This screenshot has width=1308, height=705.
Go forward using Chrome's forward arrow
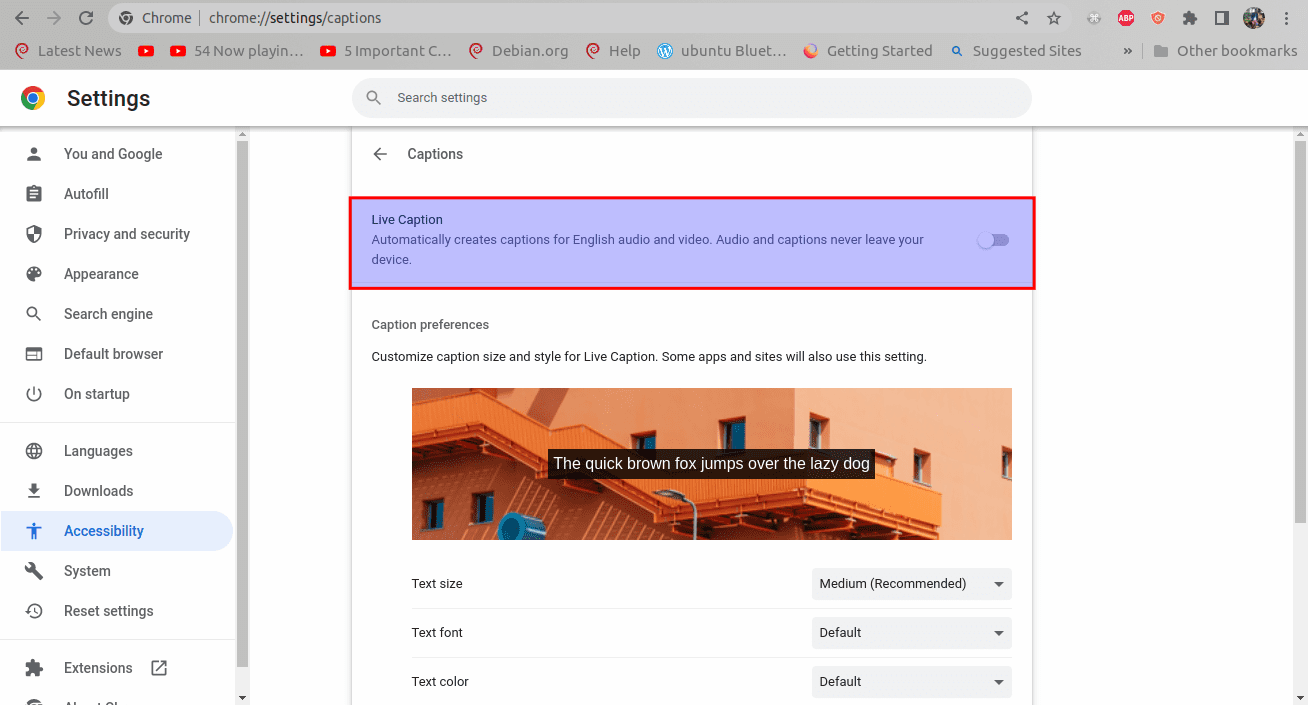(54, 18)
